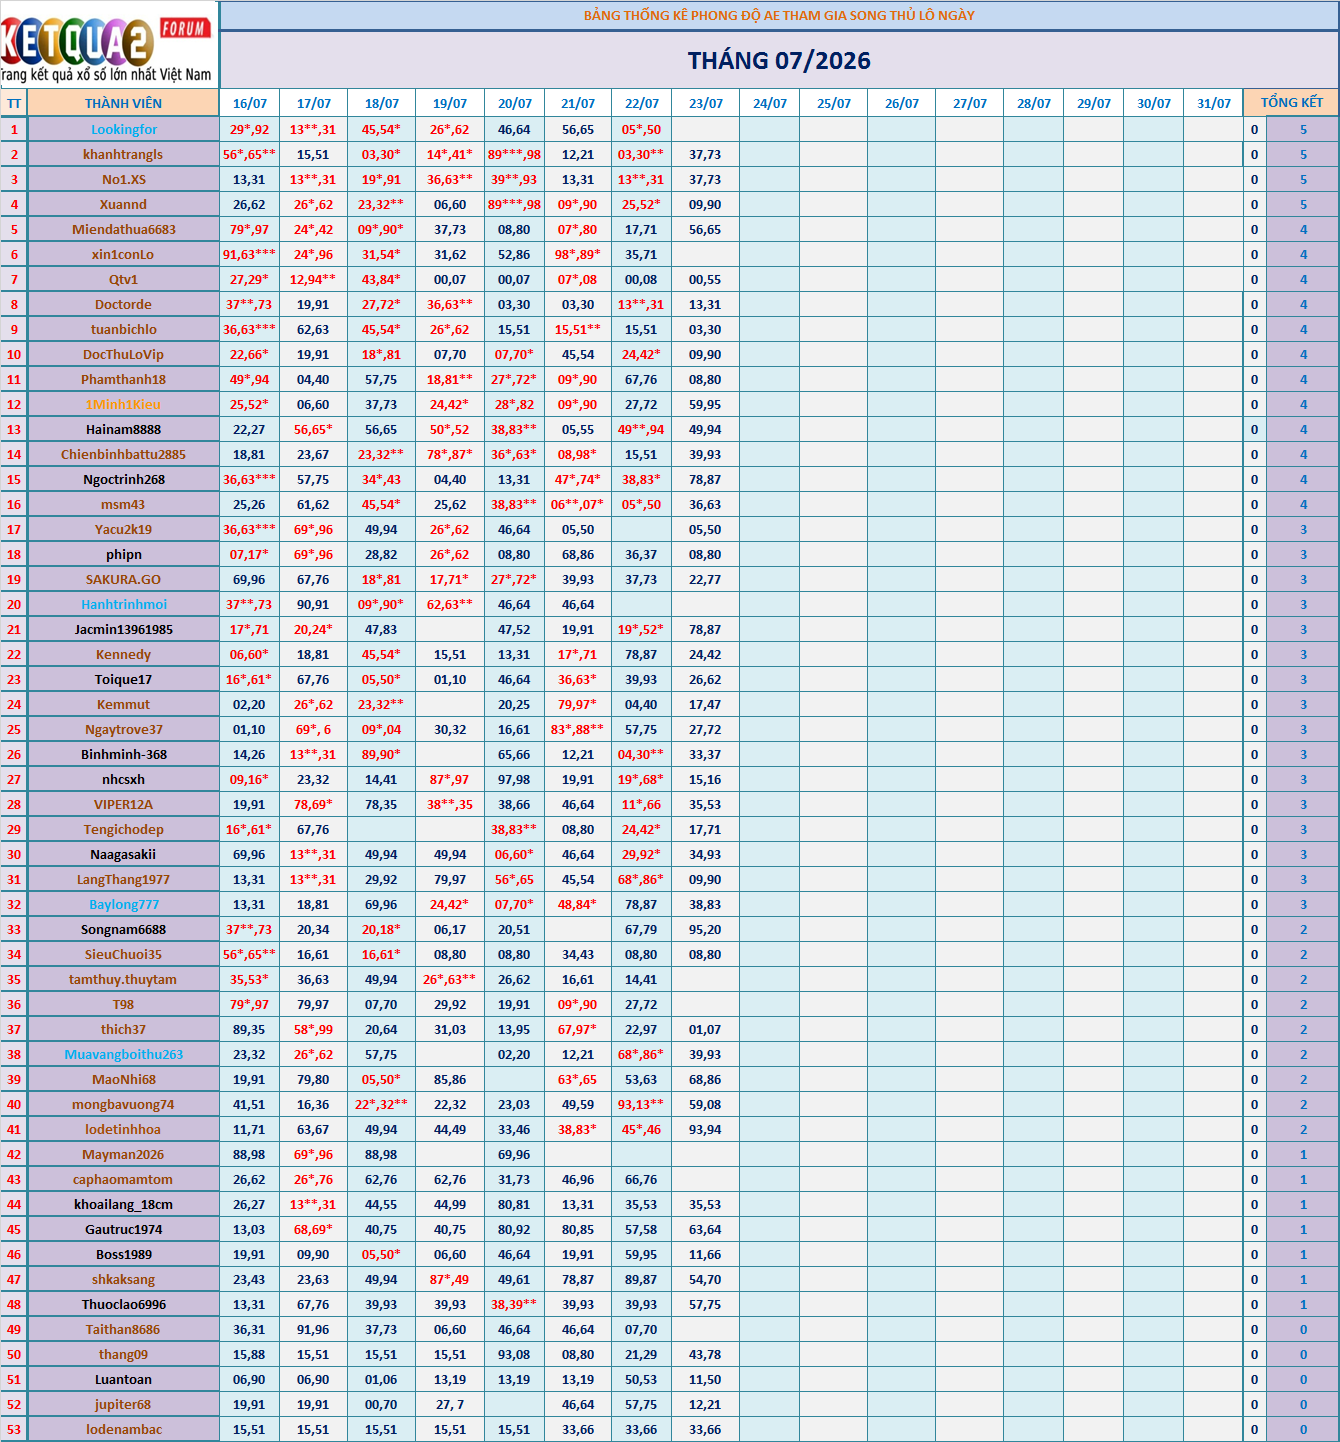The width and height of the screenshot is (1340, 1442).
Task: Select member Jacmin13961985
Action: click(x=124, y=629)
